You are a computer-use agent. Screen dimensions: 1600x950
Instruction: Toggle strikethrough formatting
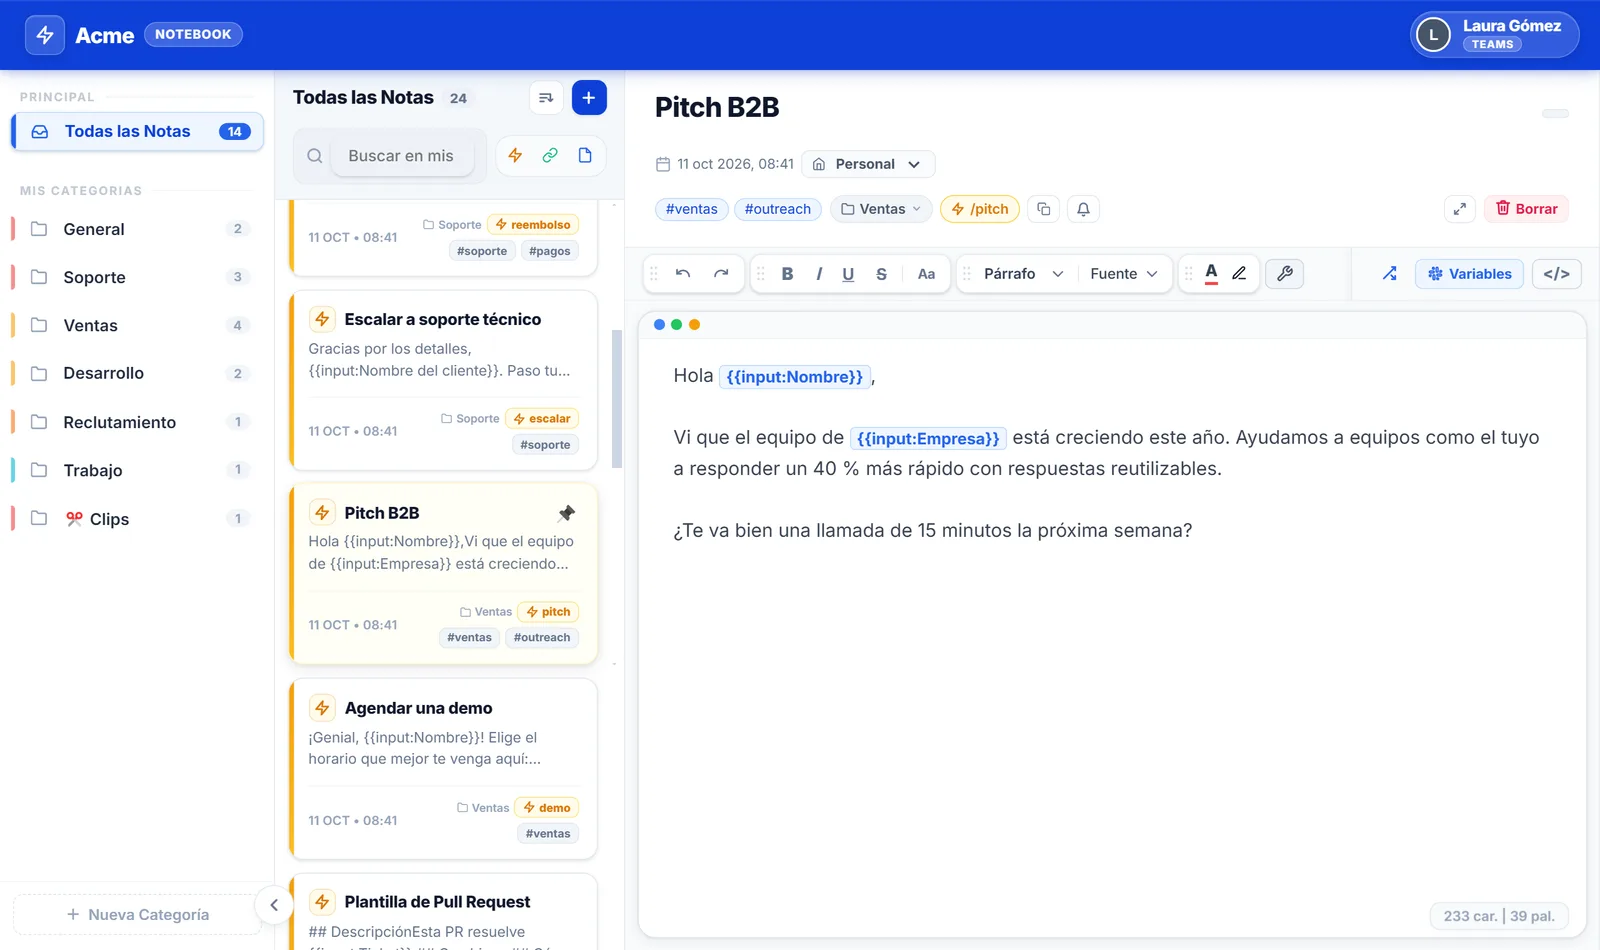point(881,274)
